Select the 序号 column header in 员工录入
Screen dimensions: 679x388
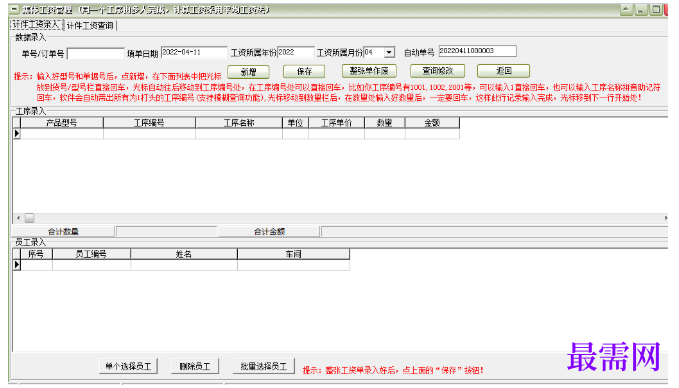click(36, 254)
